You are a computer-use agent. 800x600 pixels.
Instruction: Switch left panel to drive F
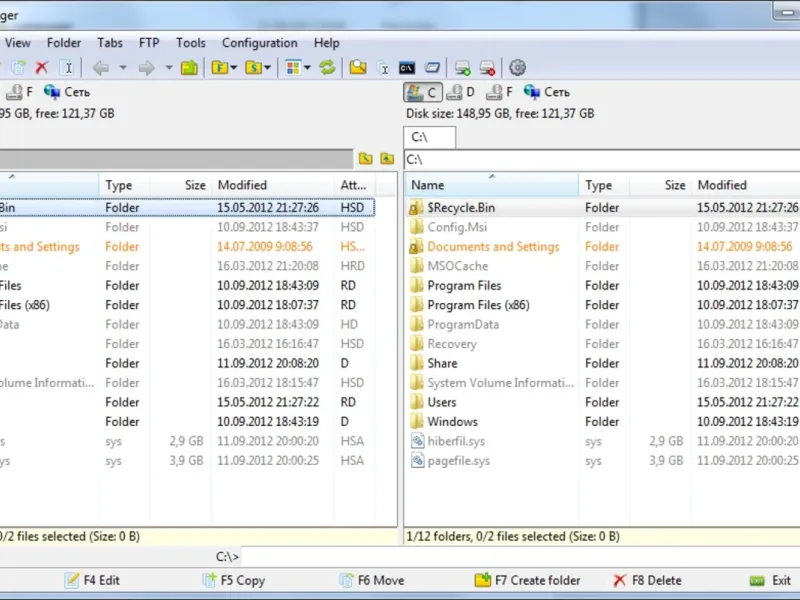(19, 92)
